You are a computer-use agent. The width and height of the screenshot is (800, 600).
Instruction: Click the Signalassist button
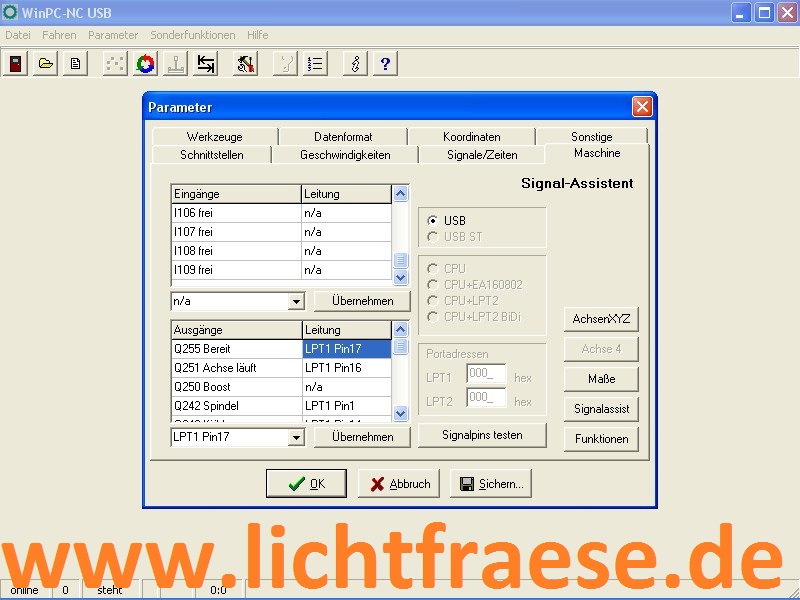point(601,409)
